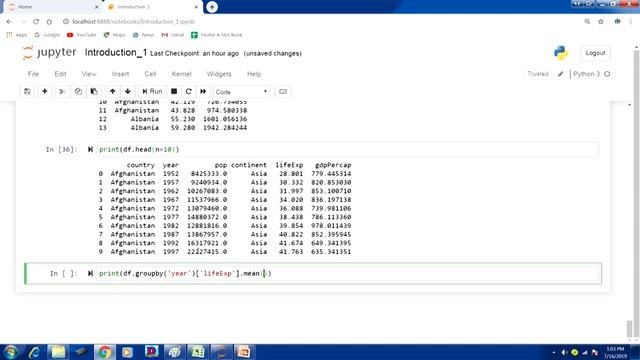Interrupt the kernel with stop square
Viewport: 640px width, 360px height.
point(174,91)
